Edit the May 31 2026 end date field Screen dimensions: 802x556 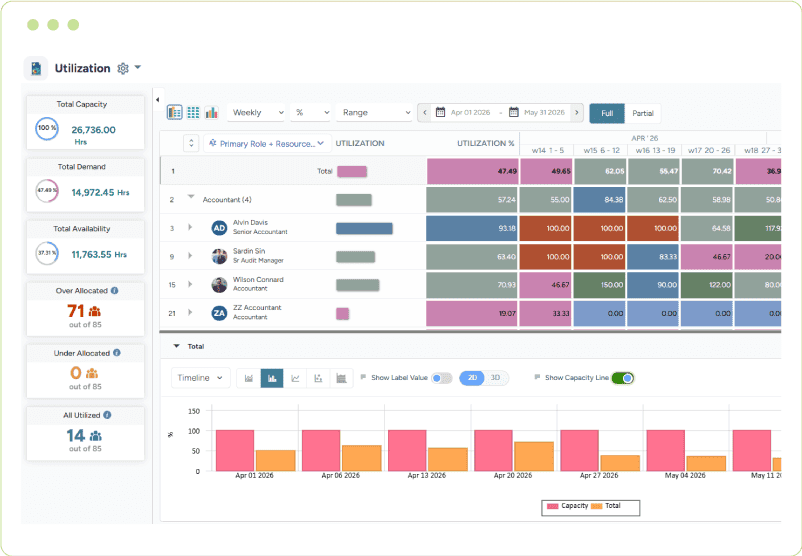coord(544,113)
